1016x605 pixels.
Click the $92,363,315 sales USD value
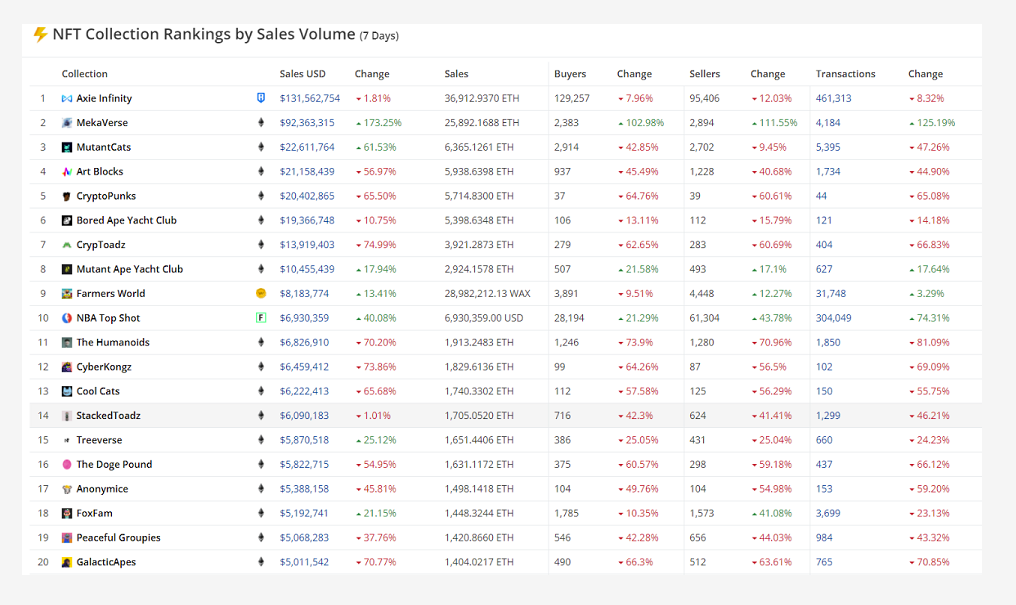[307, 122]
